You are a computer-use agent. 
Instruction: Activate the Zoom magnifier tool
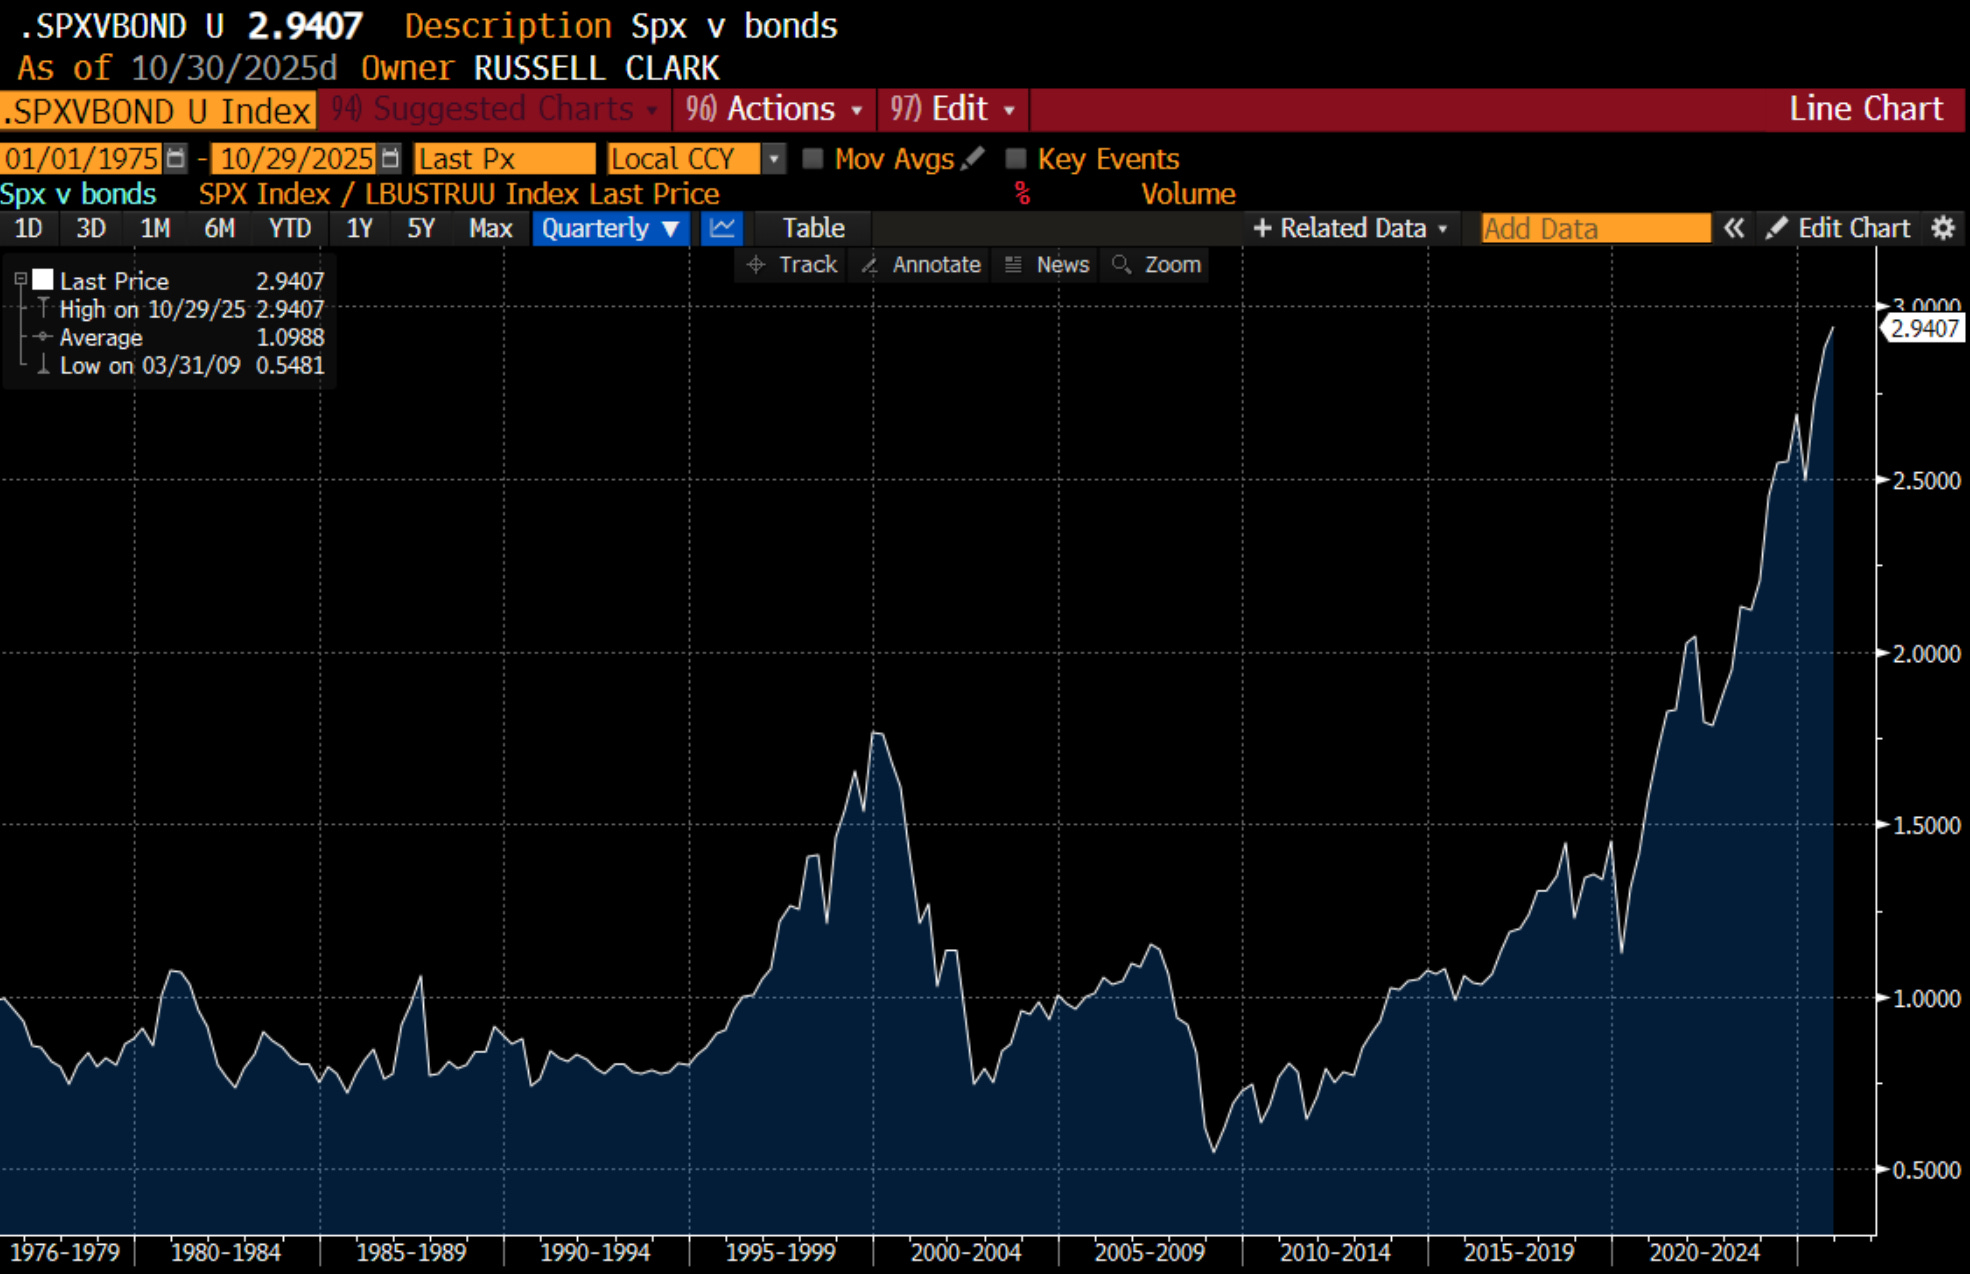pos(1157,264)
